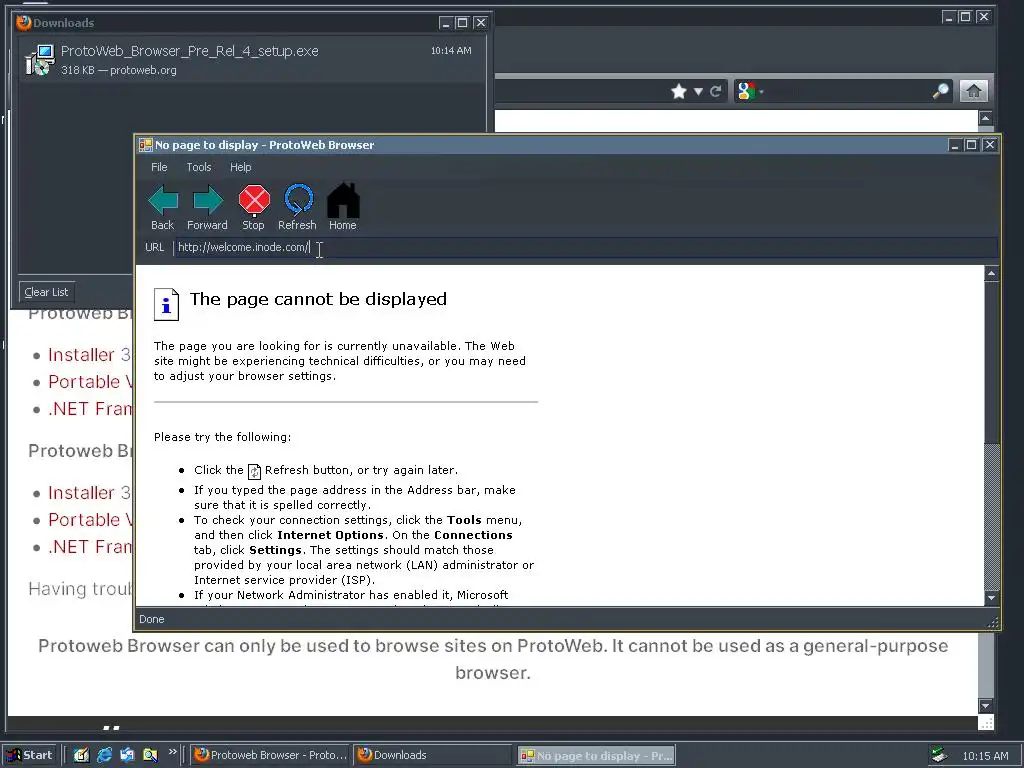Click the Outlook Express quick launch icon

(x=127, y=755)
